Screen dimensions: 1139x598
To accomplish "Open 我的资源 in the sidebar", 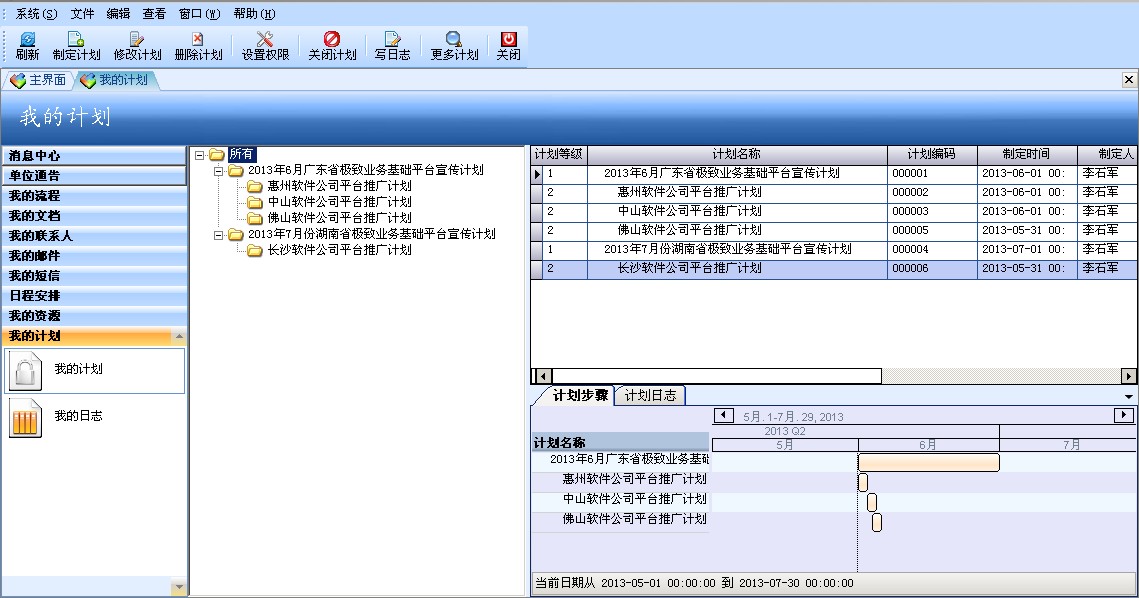I will tap(94, 315).
